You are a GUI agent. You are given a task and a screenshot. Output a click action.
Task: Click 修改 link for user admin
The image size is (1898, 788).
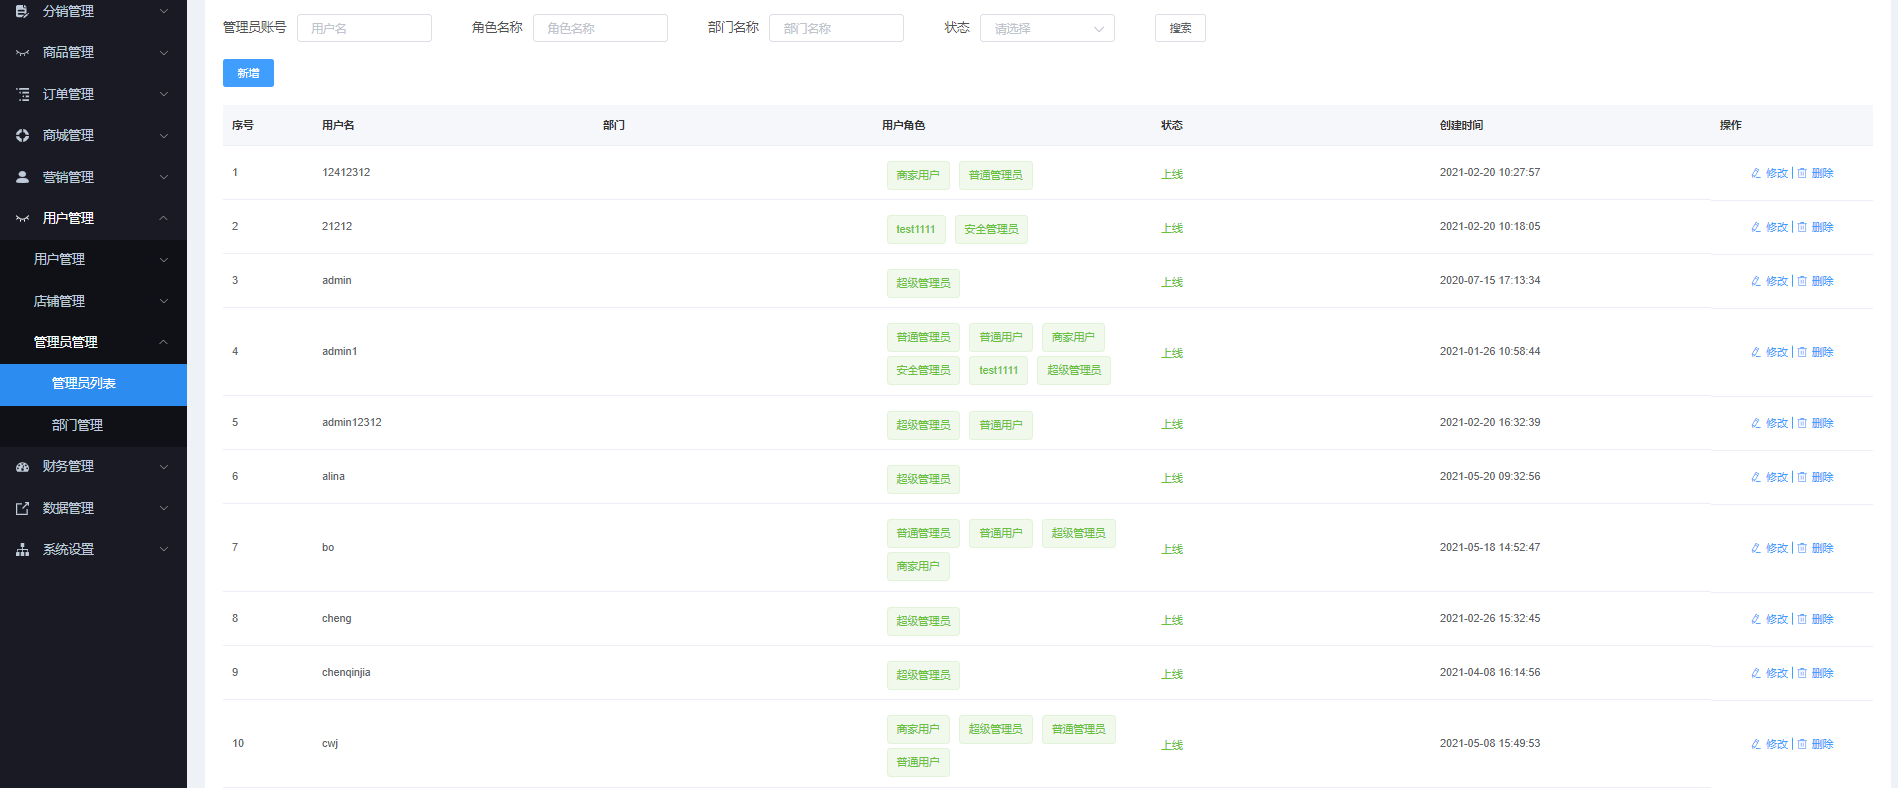[1776, 281]
